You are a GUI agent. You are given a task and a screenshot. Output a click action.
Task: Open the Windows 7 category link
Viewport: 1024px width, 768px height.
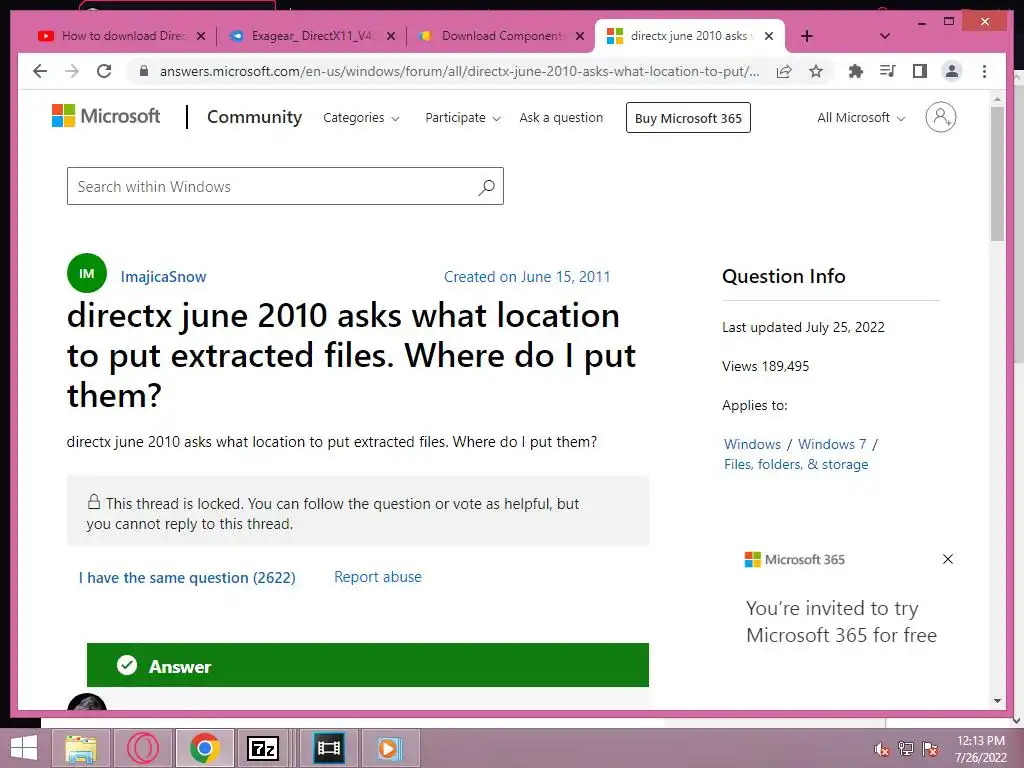831,444
